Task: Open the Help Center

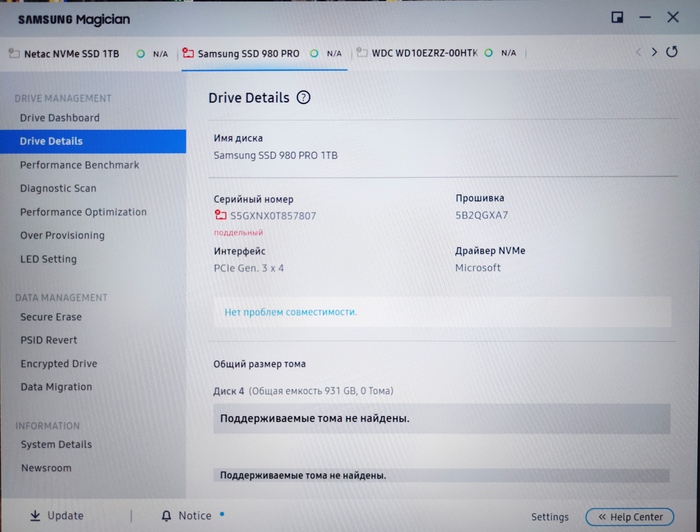Action: coord(629,517)
